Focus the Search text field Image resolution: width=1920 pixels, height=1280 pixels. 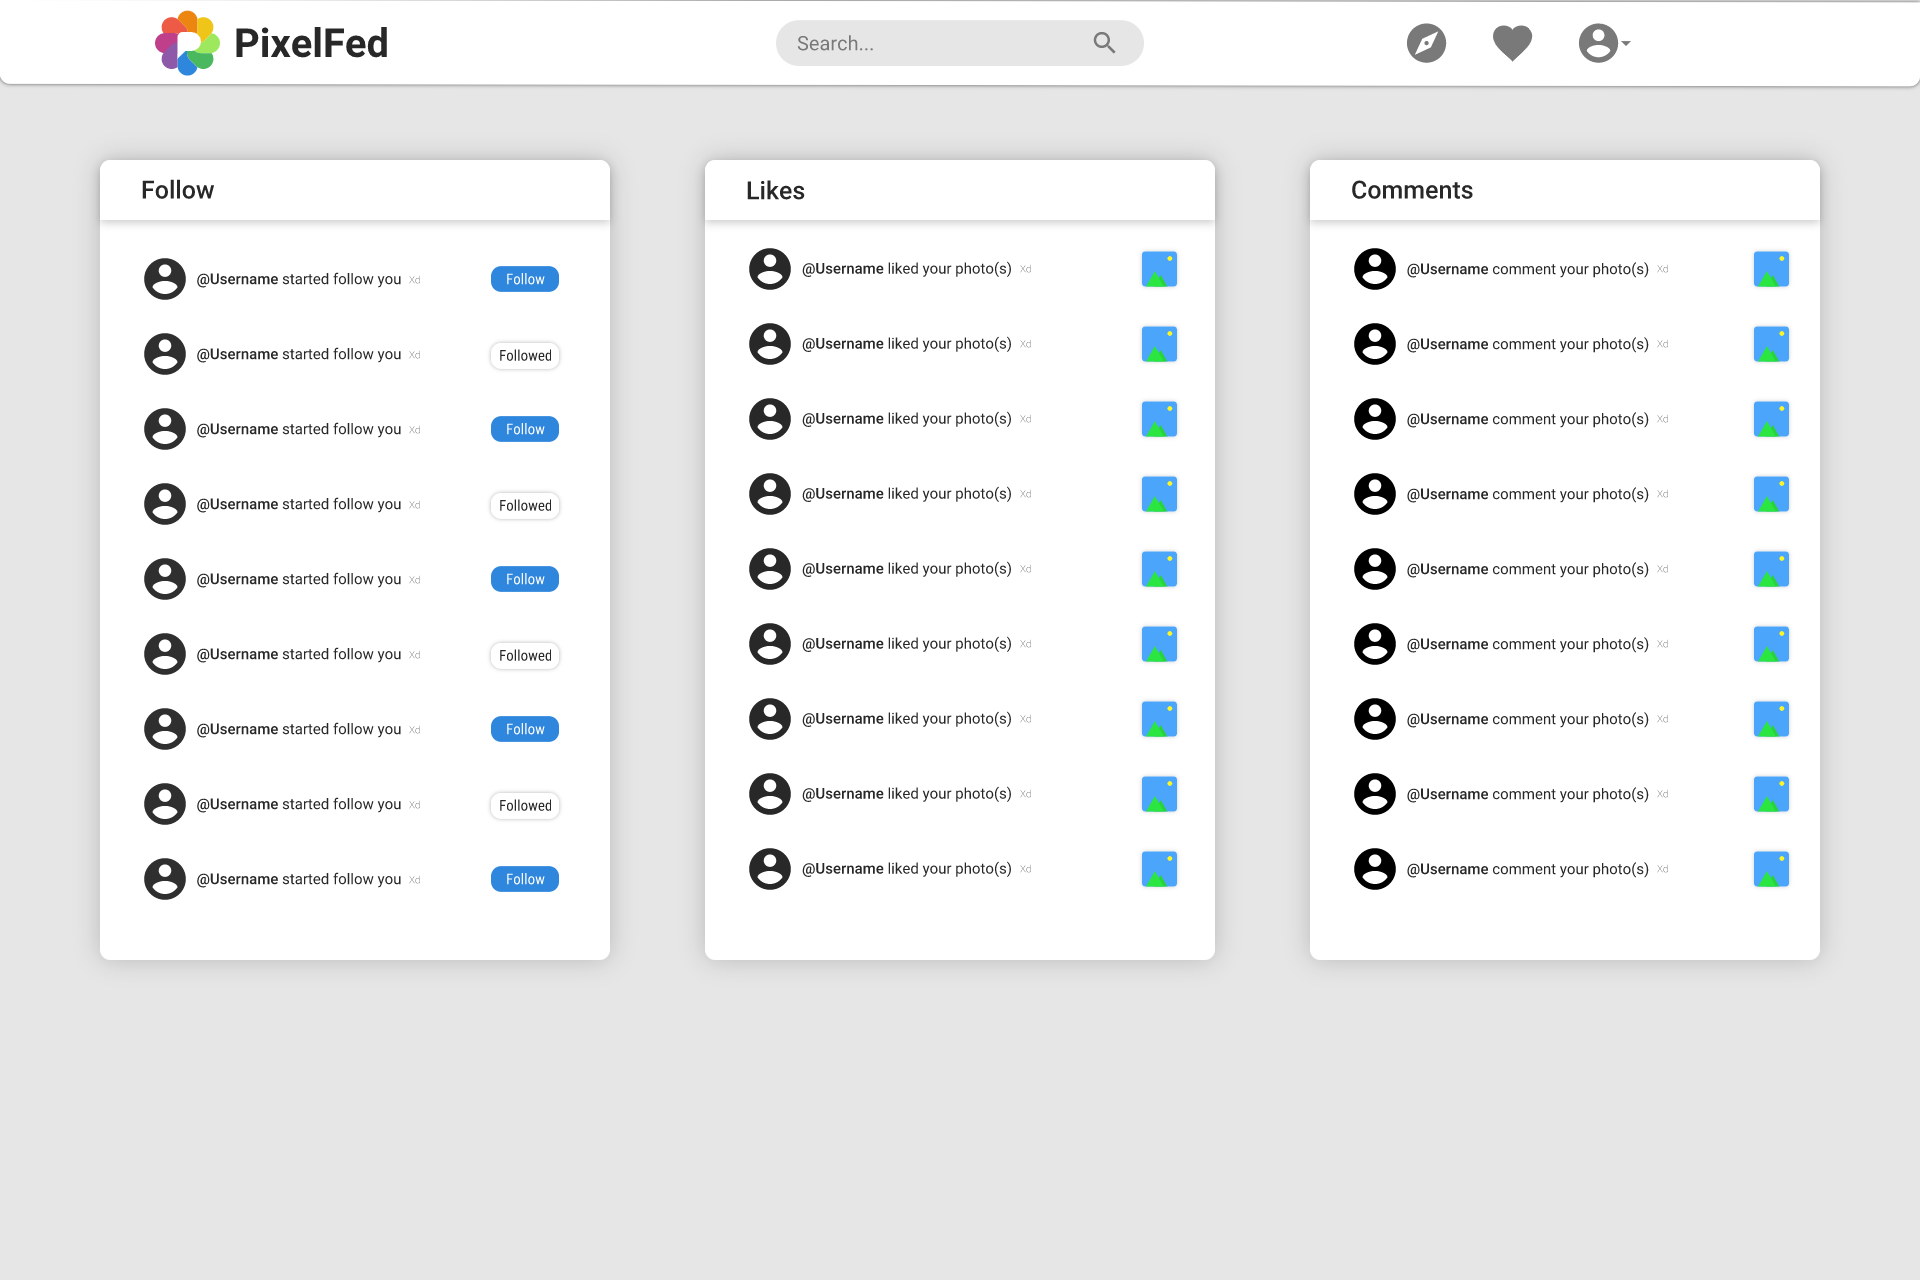959,43
